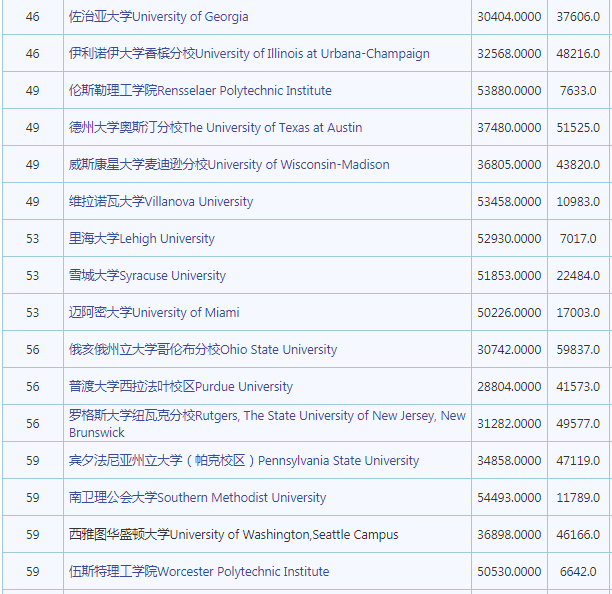Select enrollment value 10983.0
The height and width of the screenshot is (594, 612).
578,202
